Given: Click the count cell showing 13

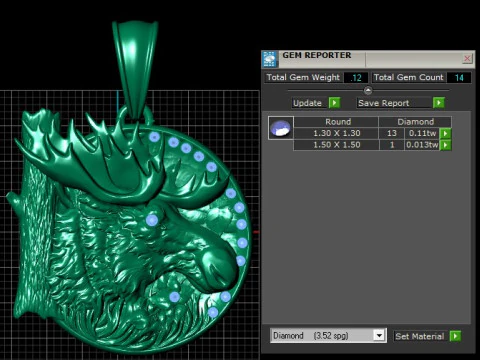Looking at the screenshot, I should 392,133.
